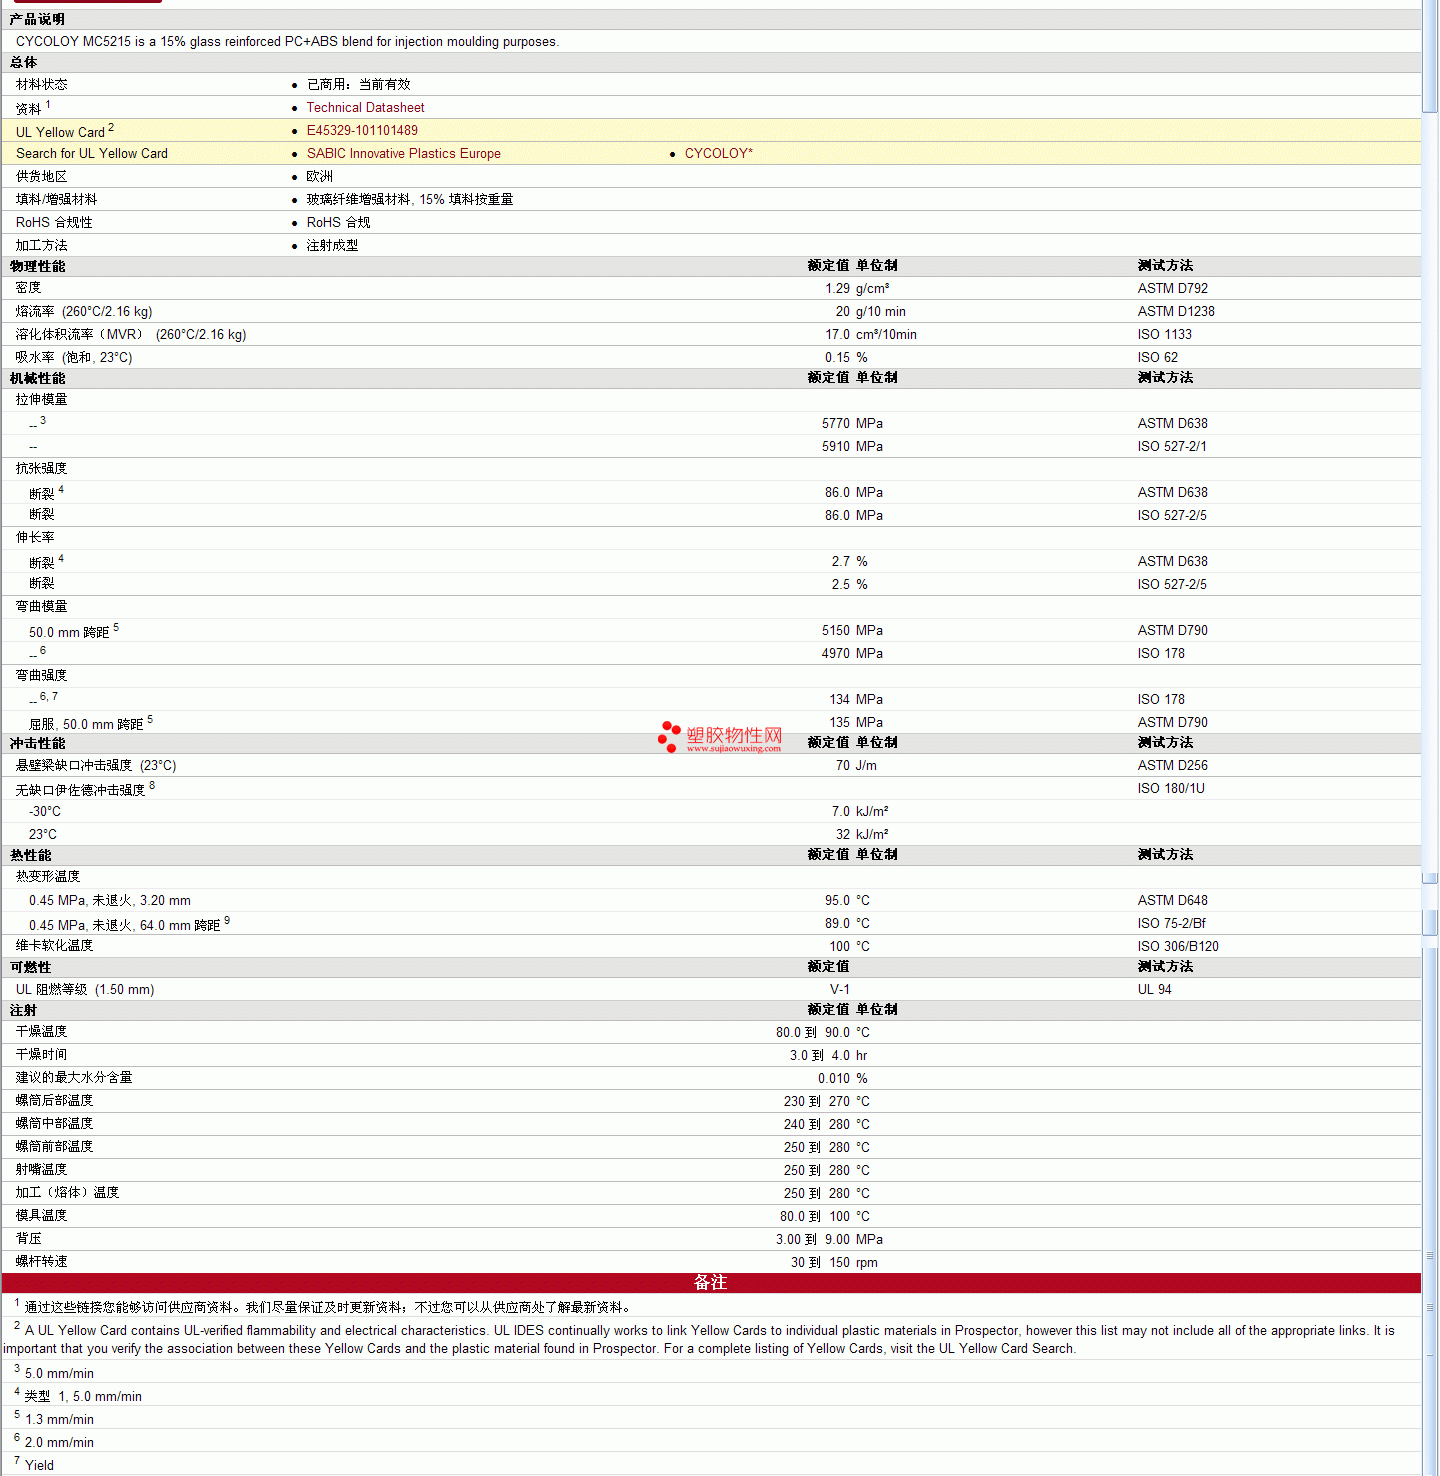The height and width of the screenshot is (1476, 1440).
Task: Select flexural strength value 135 MPa
Action: (x=856, y=723)
